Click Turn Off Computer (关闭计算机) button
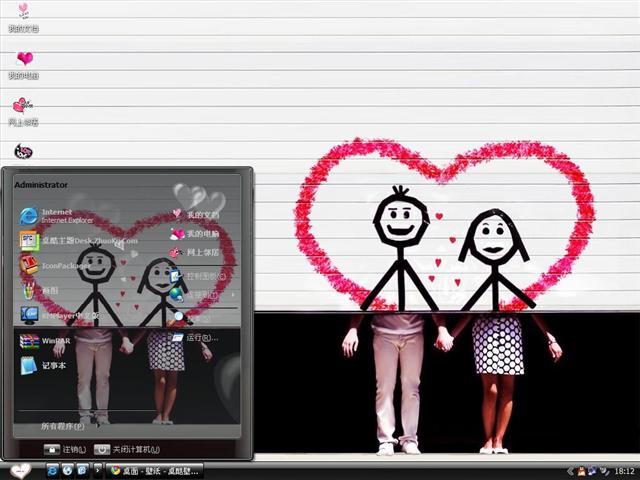The height and width of the screenshot is (480, 640). [x=127, y=449]
